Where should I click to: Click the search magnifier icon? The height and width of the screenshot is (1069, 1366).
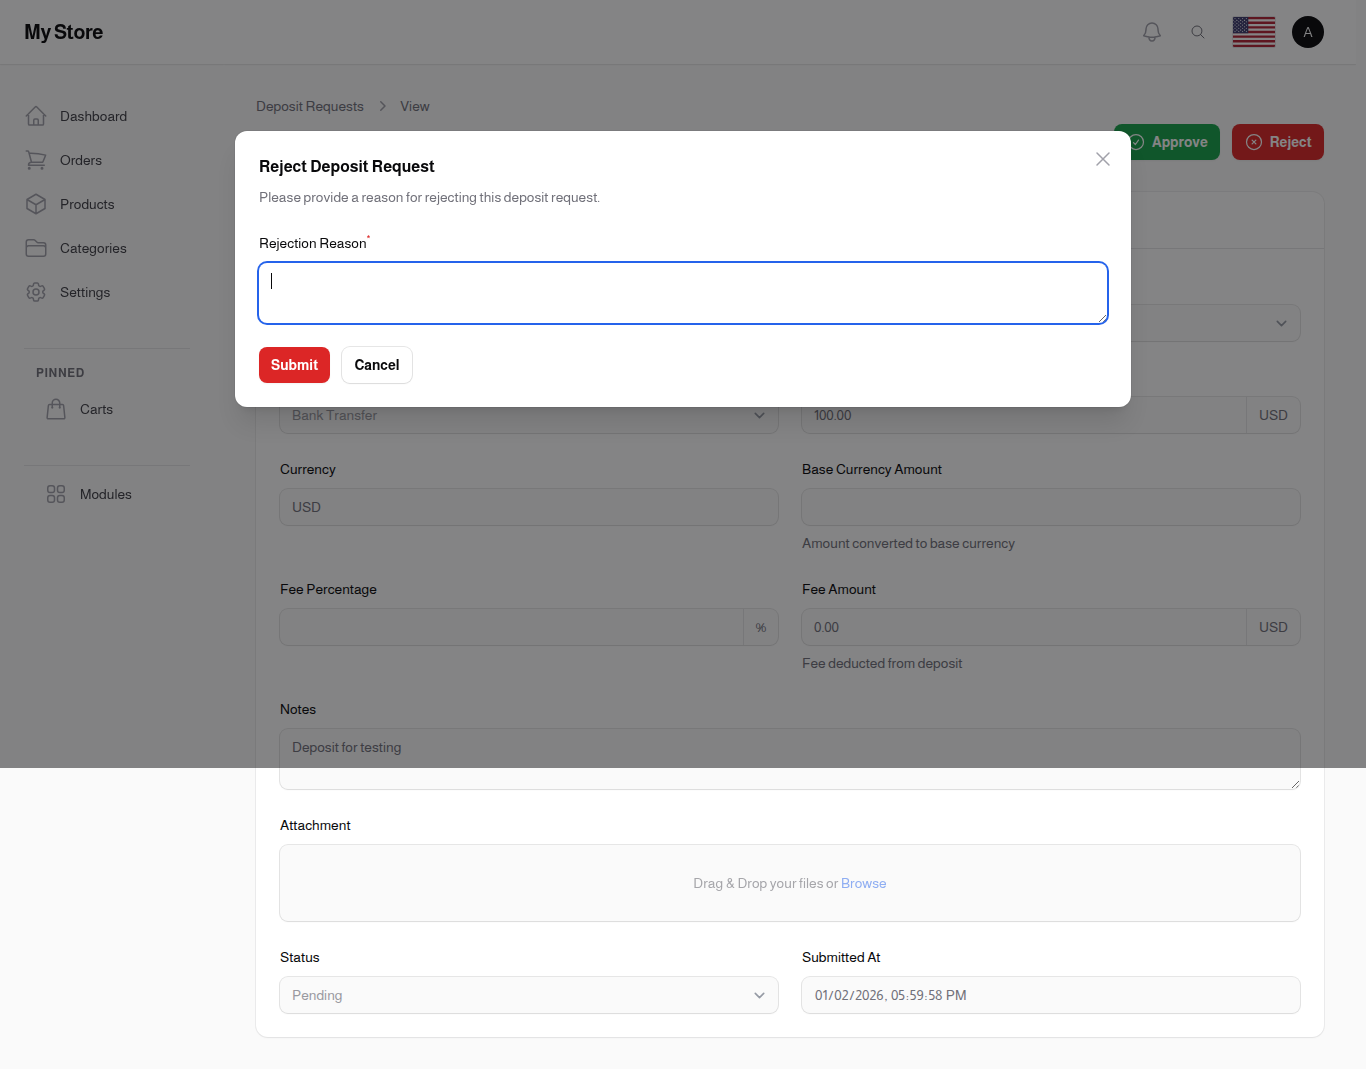(1198, 31)
